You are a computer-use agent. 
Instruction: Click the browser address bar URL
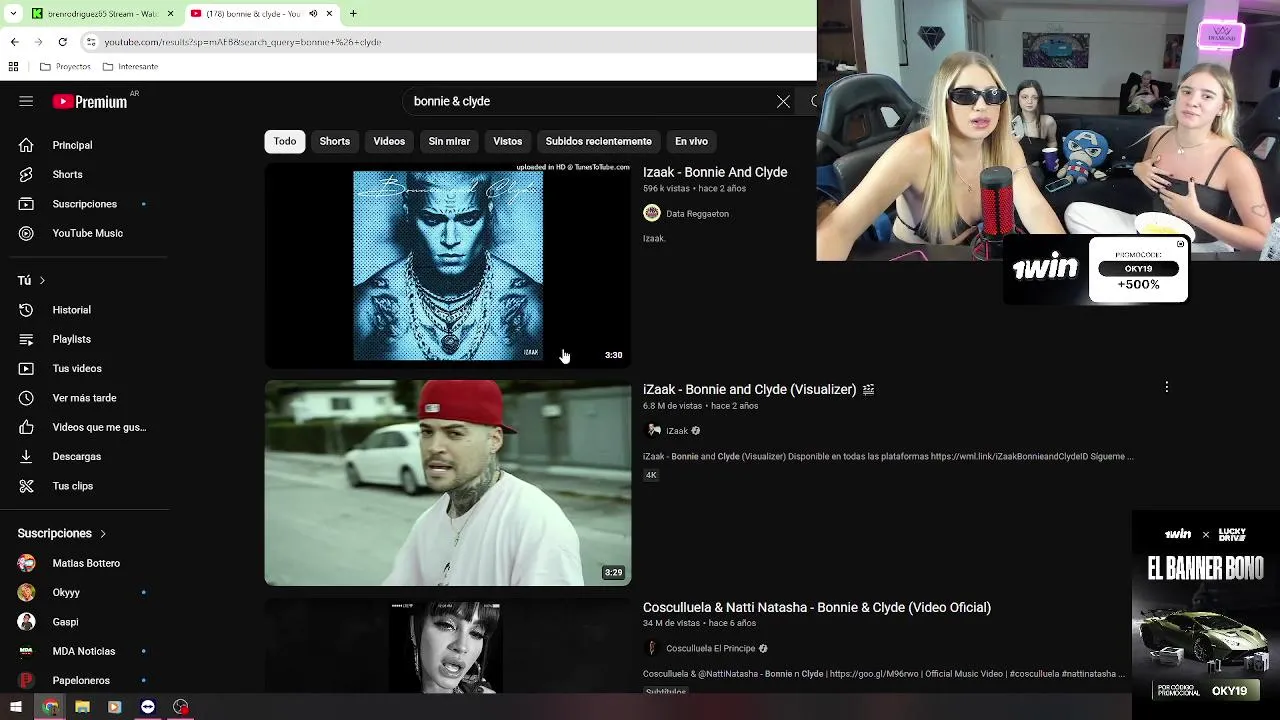pos(243,42)
